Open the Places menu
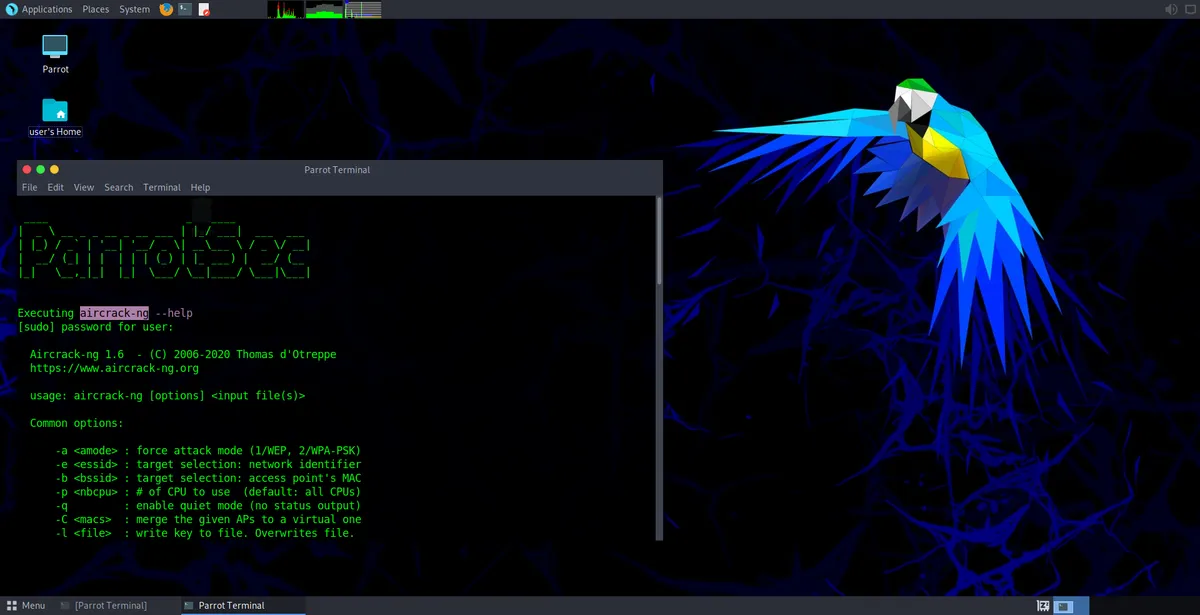This screenshot has height=615, width=1200. pos(95,9)
